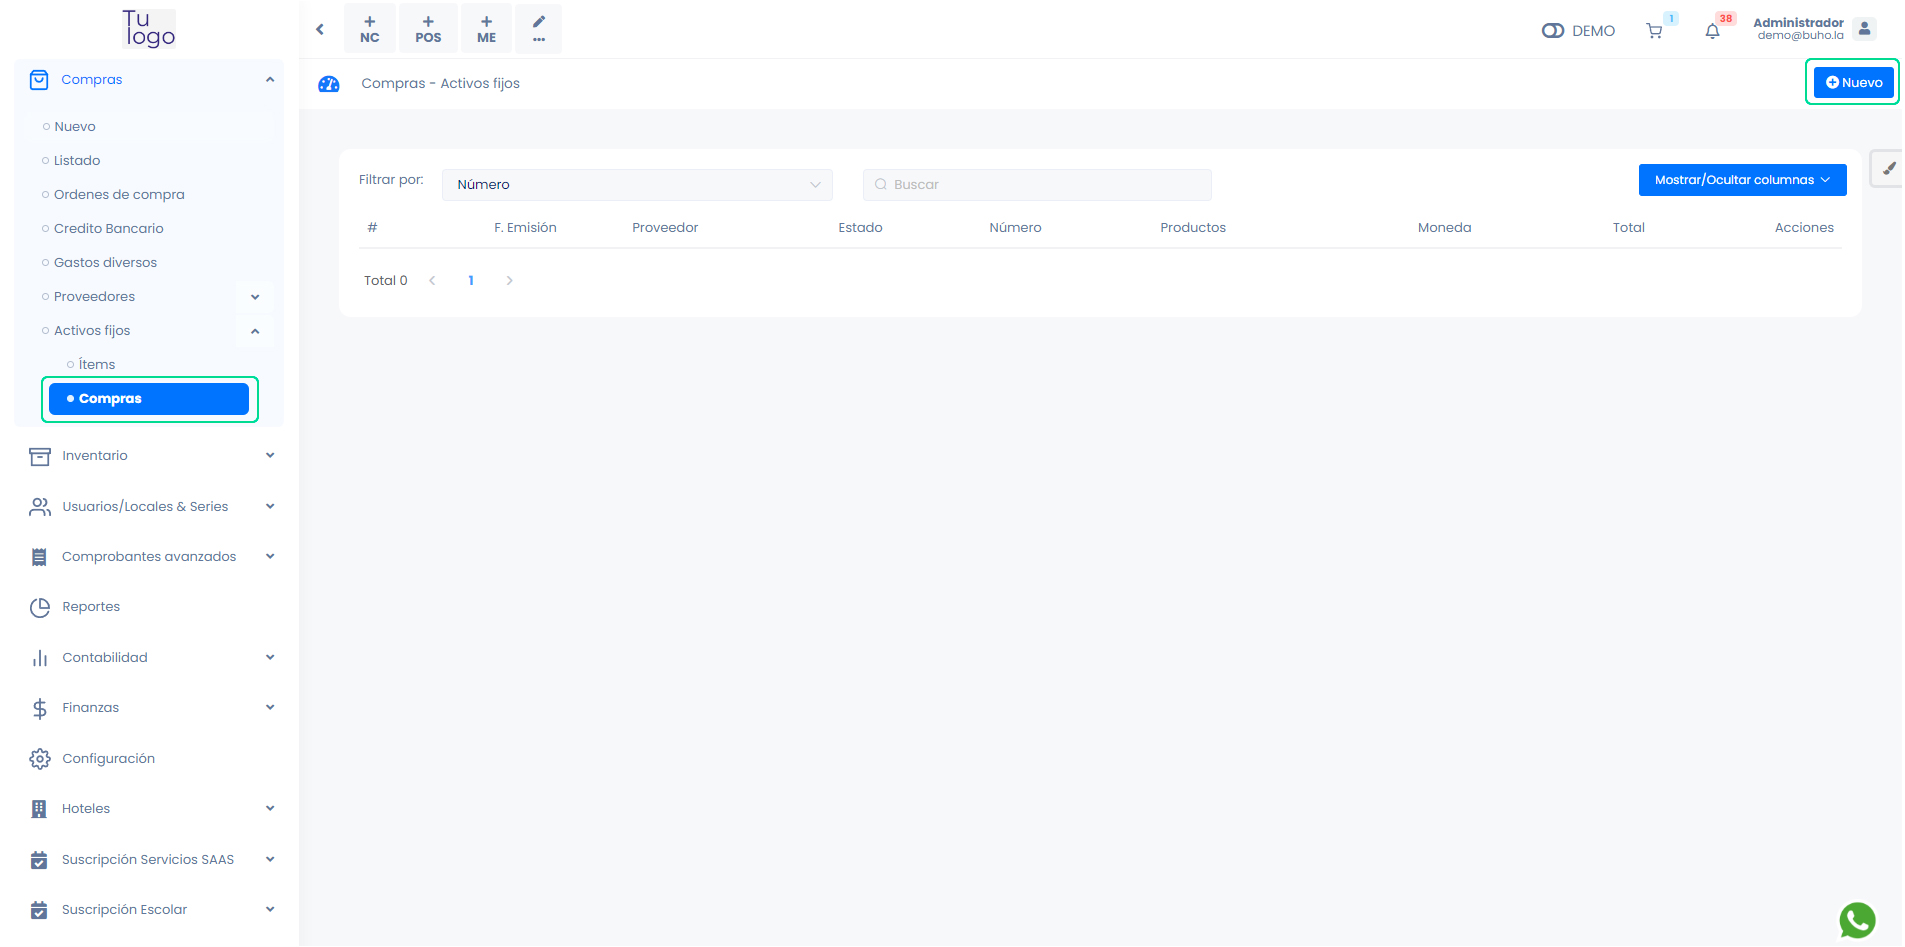Open Mostrar/Ocultar columnas dropdown
The height and width of the screenshot is (947, 1905).
pos(1741,180)
